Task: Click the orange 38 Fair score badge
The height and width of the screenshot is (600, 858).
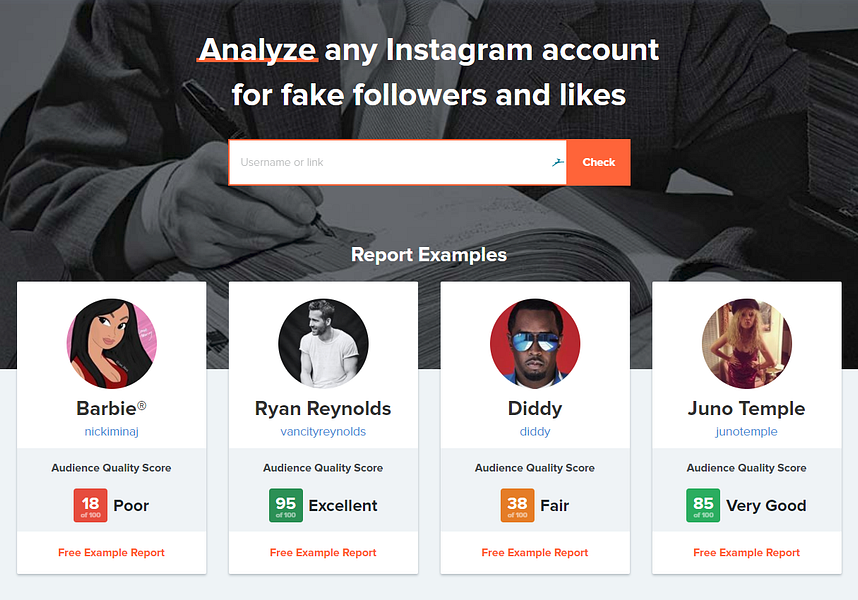Action: pyautogui.click(x=516, y=505)
